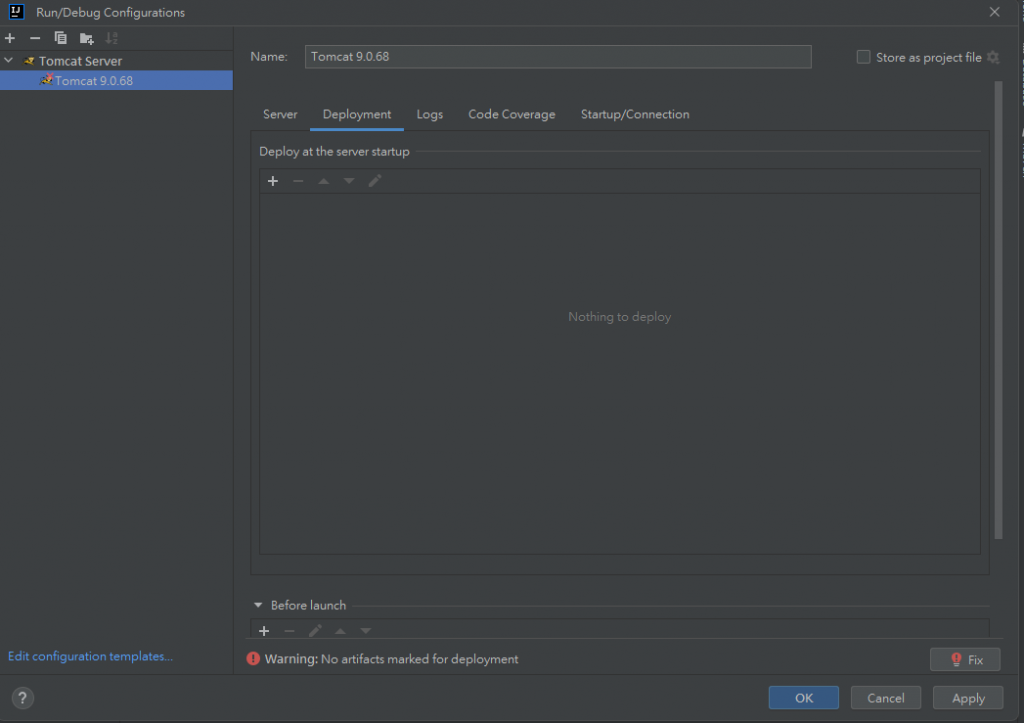This screenshot has height=723, width=1024.
Task: Edit deployment item pencil icon
Action: (x=375, y=181)
